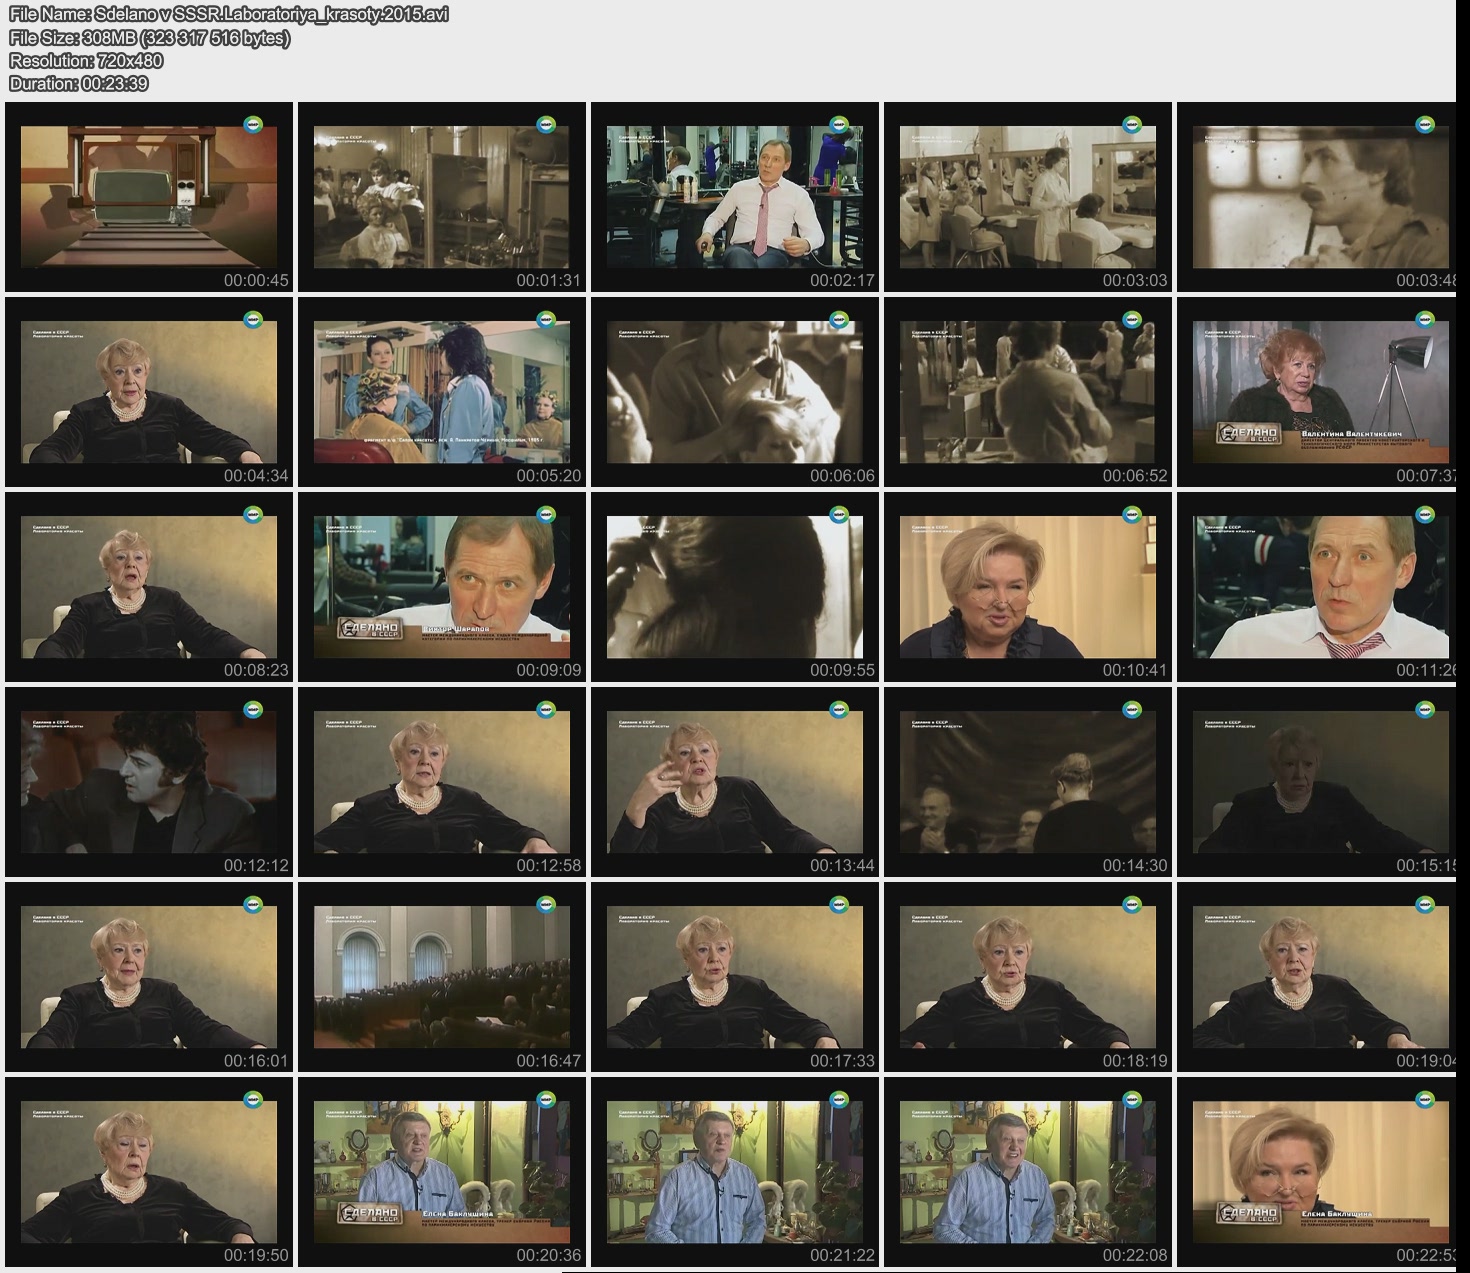Open the thumbnail at 00:12:12
Viewport: 1470px width, 1273px height.
click(149, 782)
